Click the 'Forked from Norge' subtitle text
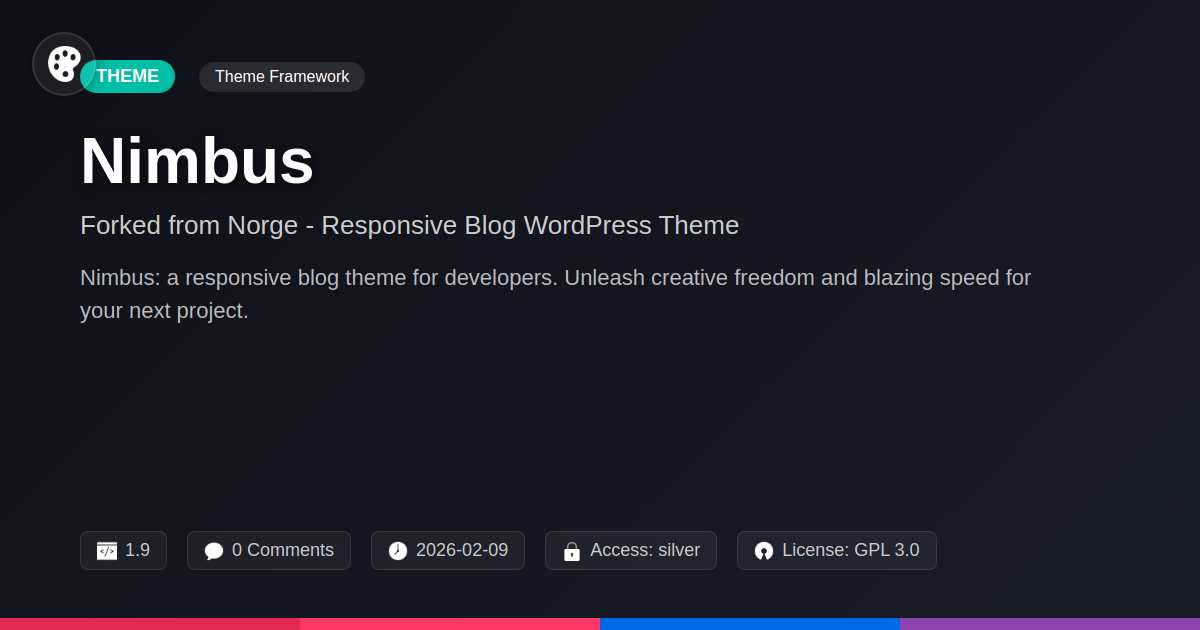 (x=409, y=225)
